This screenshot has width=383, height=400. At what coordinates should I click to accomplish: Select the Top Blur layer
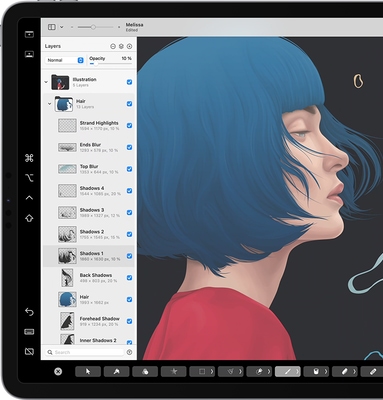pos(89,169)
